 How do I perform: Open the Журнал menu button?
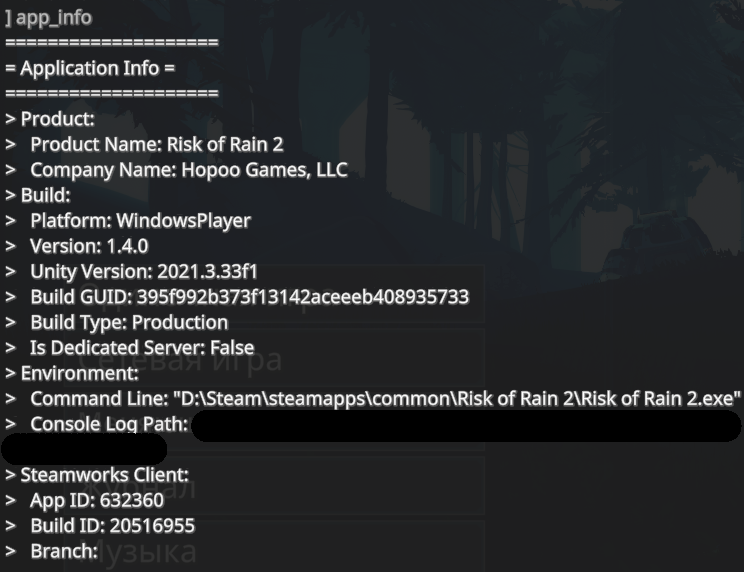click(x=274, y=486)
